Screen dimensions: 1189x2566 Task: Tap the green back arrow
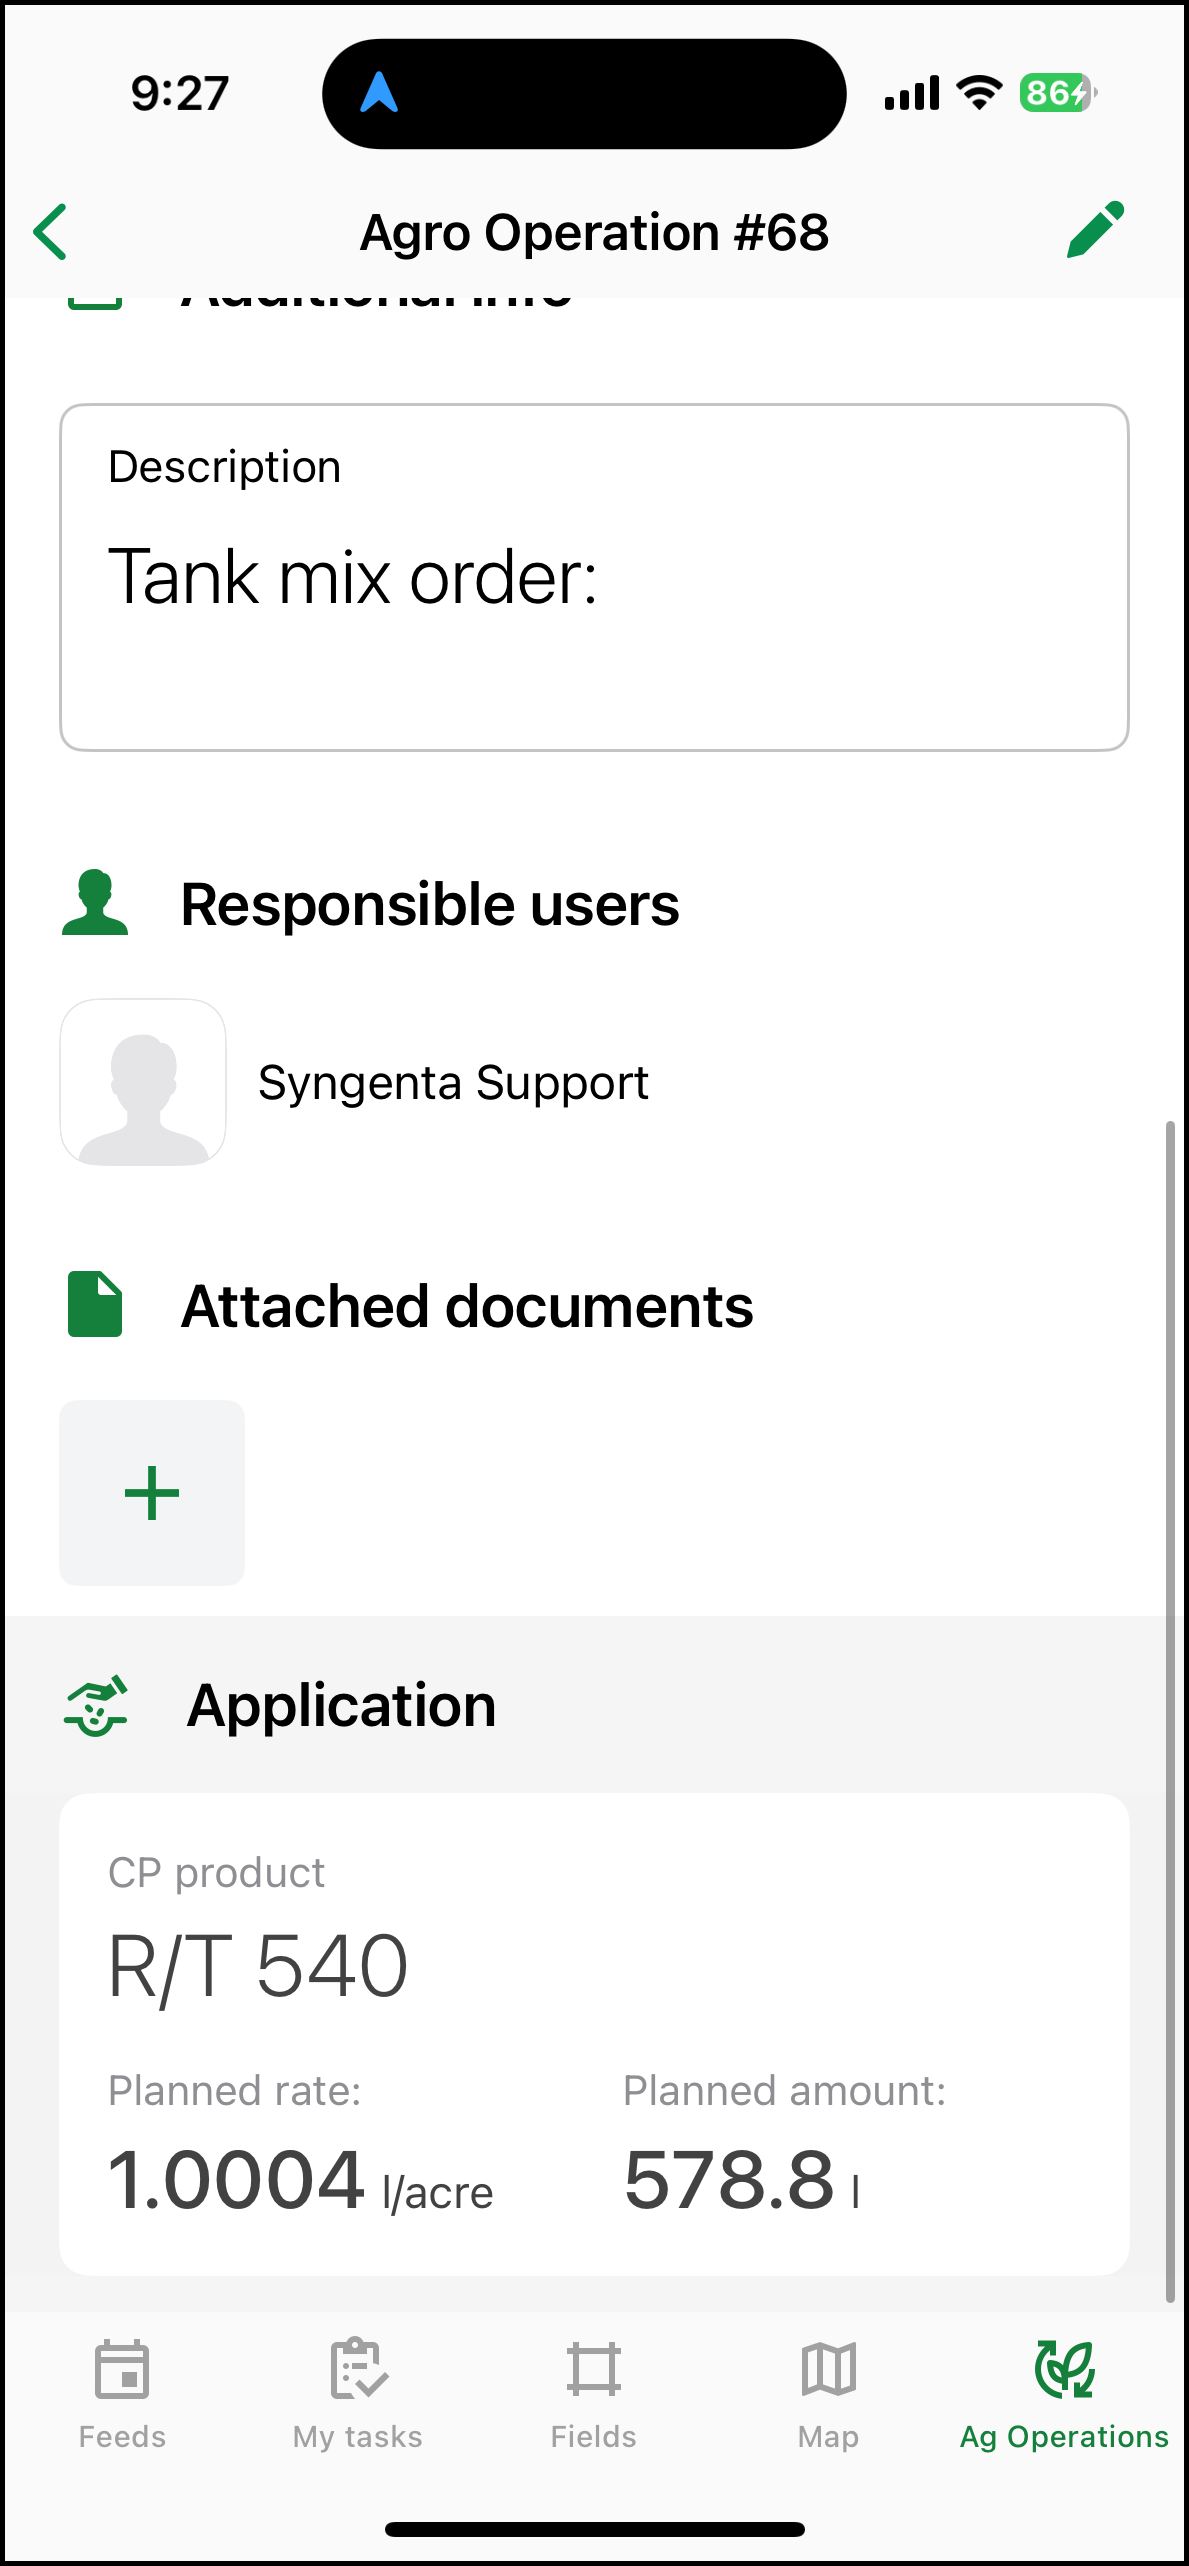(52, 232)
